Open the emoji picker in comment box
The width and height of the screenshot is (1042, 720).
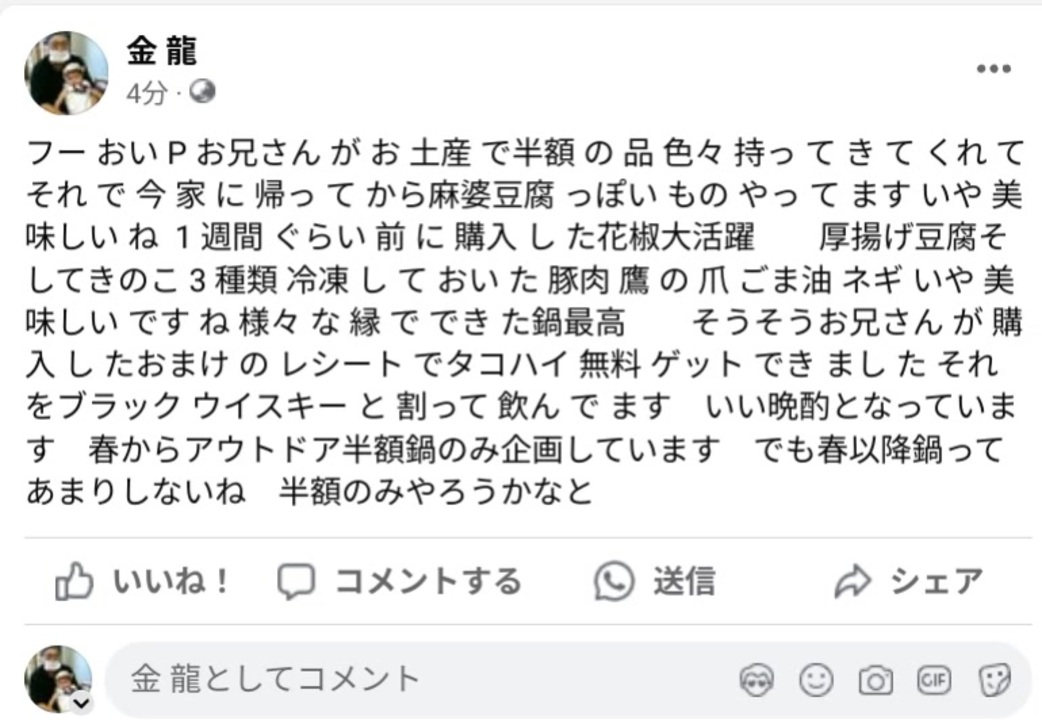coord(816,680)
